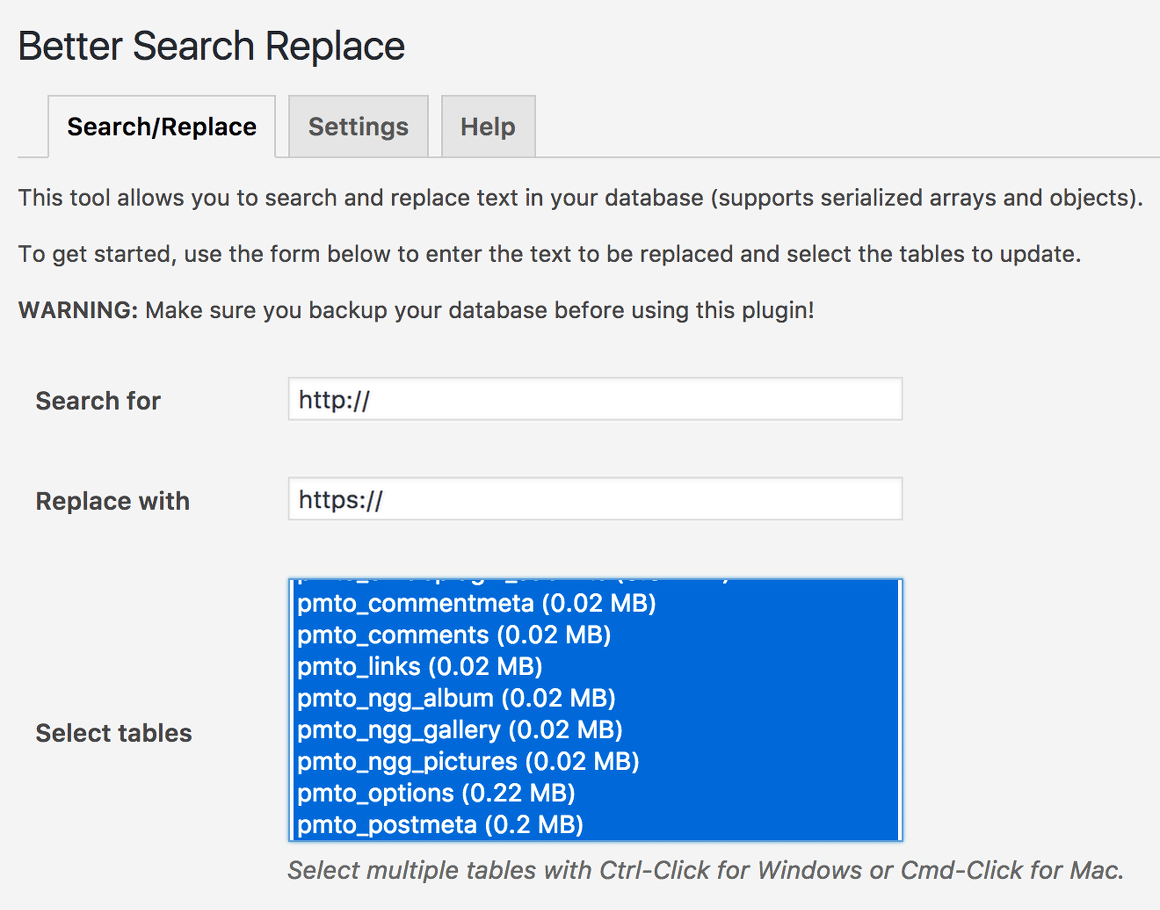Select the pmto_options table (0.22 MB)
Screen dimensions: 1160x910
436,793
